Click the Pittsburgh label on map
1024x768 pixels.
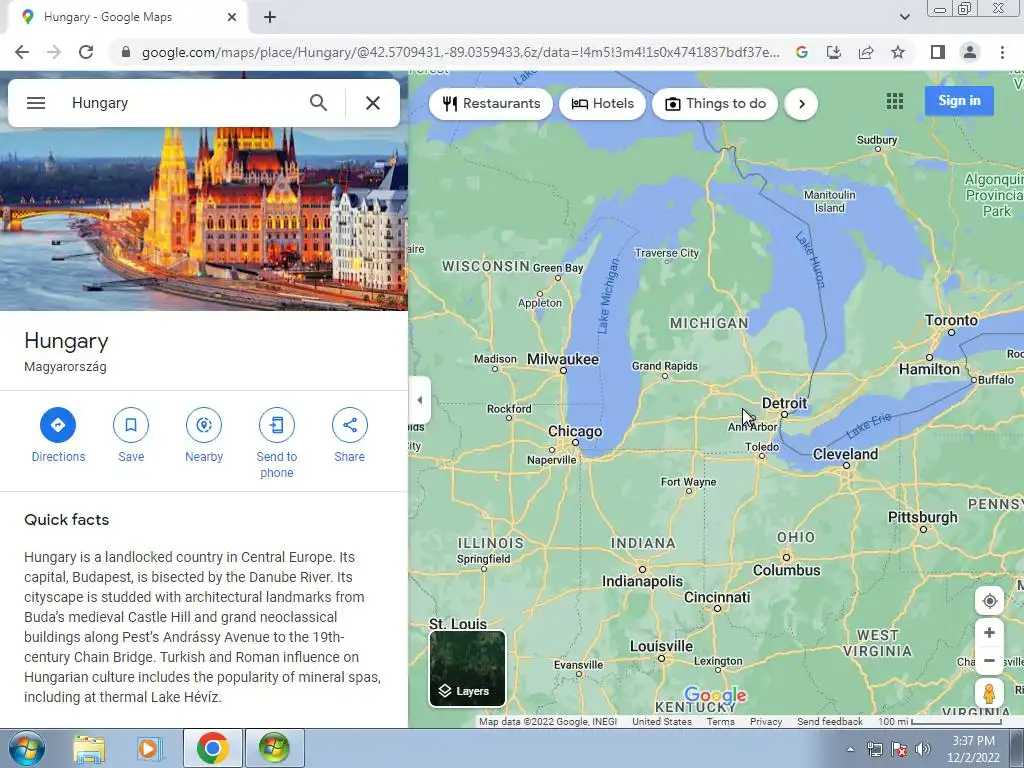922,517
